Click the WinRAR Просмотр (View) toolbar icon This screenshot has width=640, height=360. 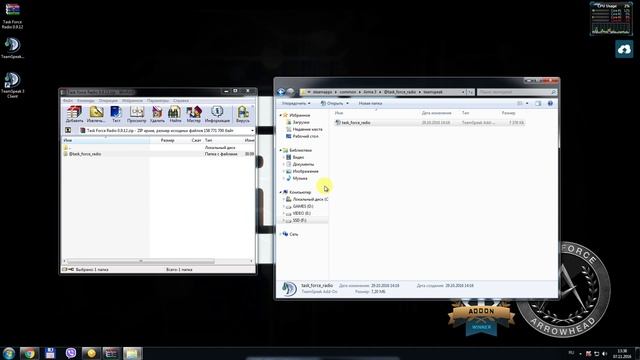tap(136, 114)
